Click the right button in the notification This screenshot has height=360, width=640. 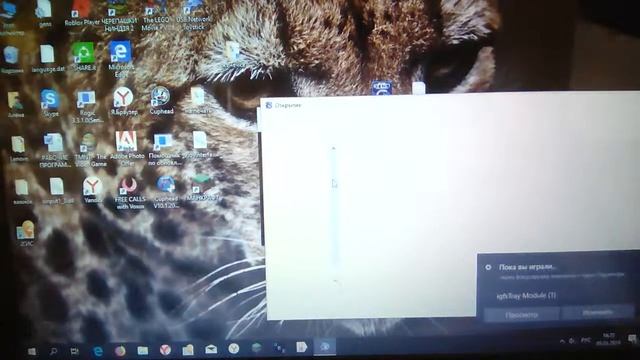(x=597, y=313)
